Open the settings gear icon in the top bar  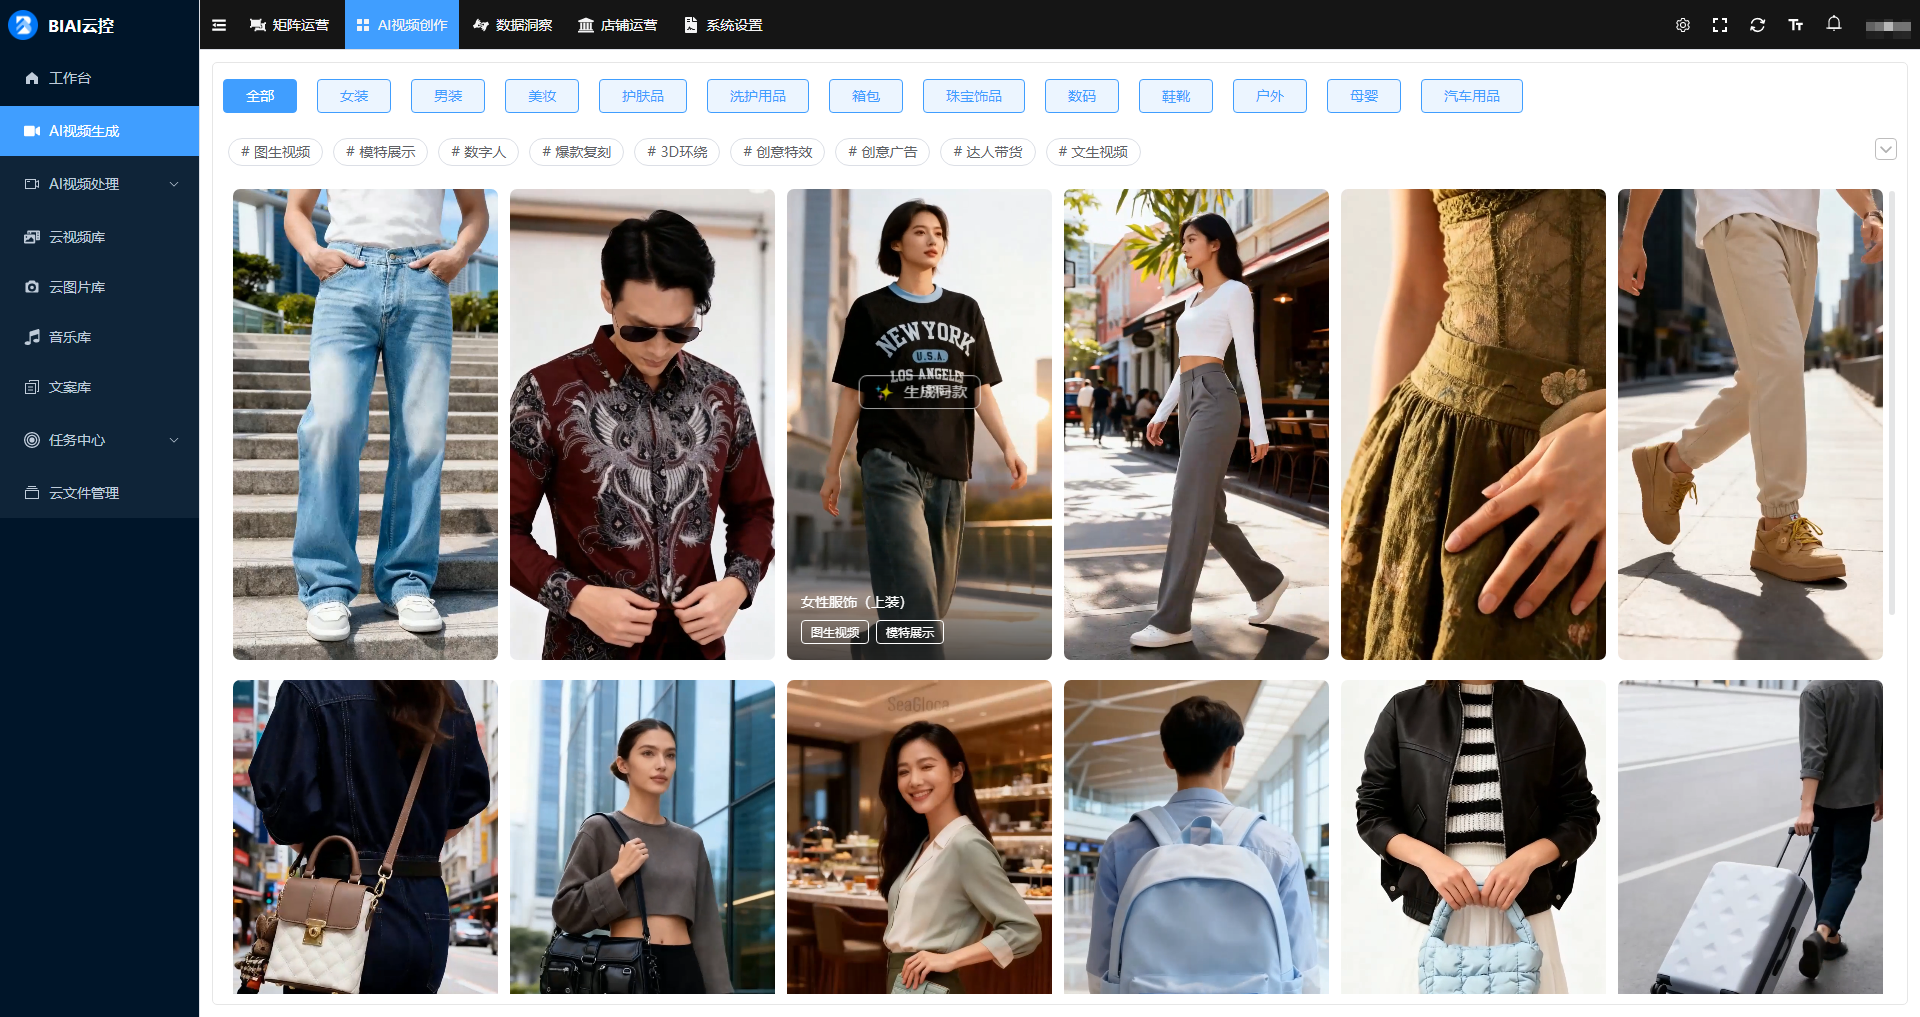click(x=1683, y=25)
